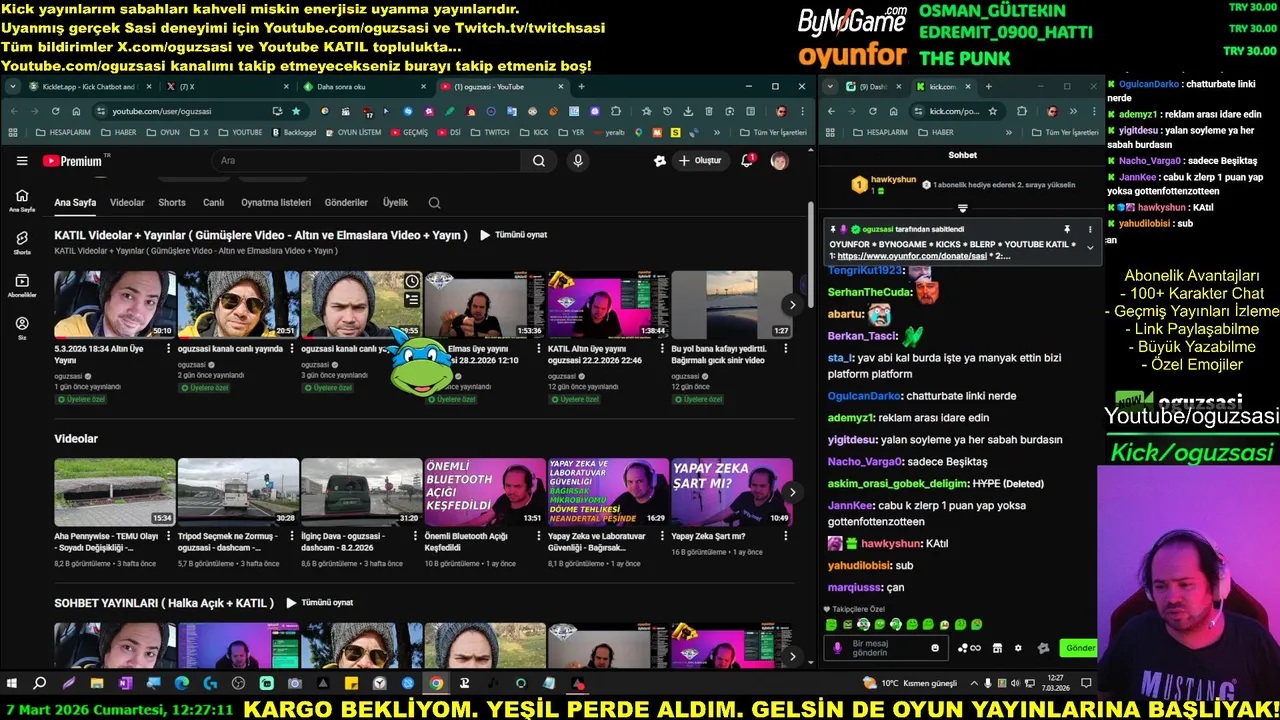Open the emoji picker in the Kick chat box
Screen dimensions: 1280x720
[x=935, y=648]
